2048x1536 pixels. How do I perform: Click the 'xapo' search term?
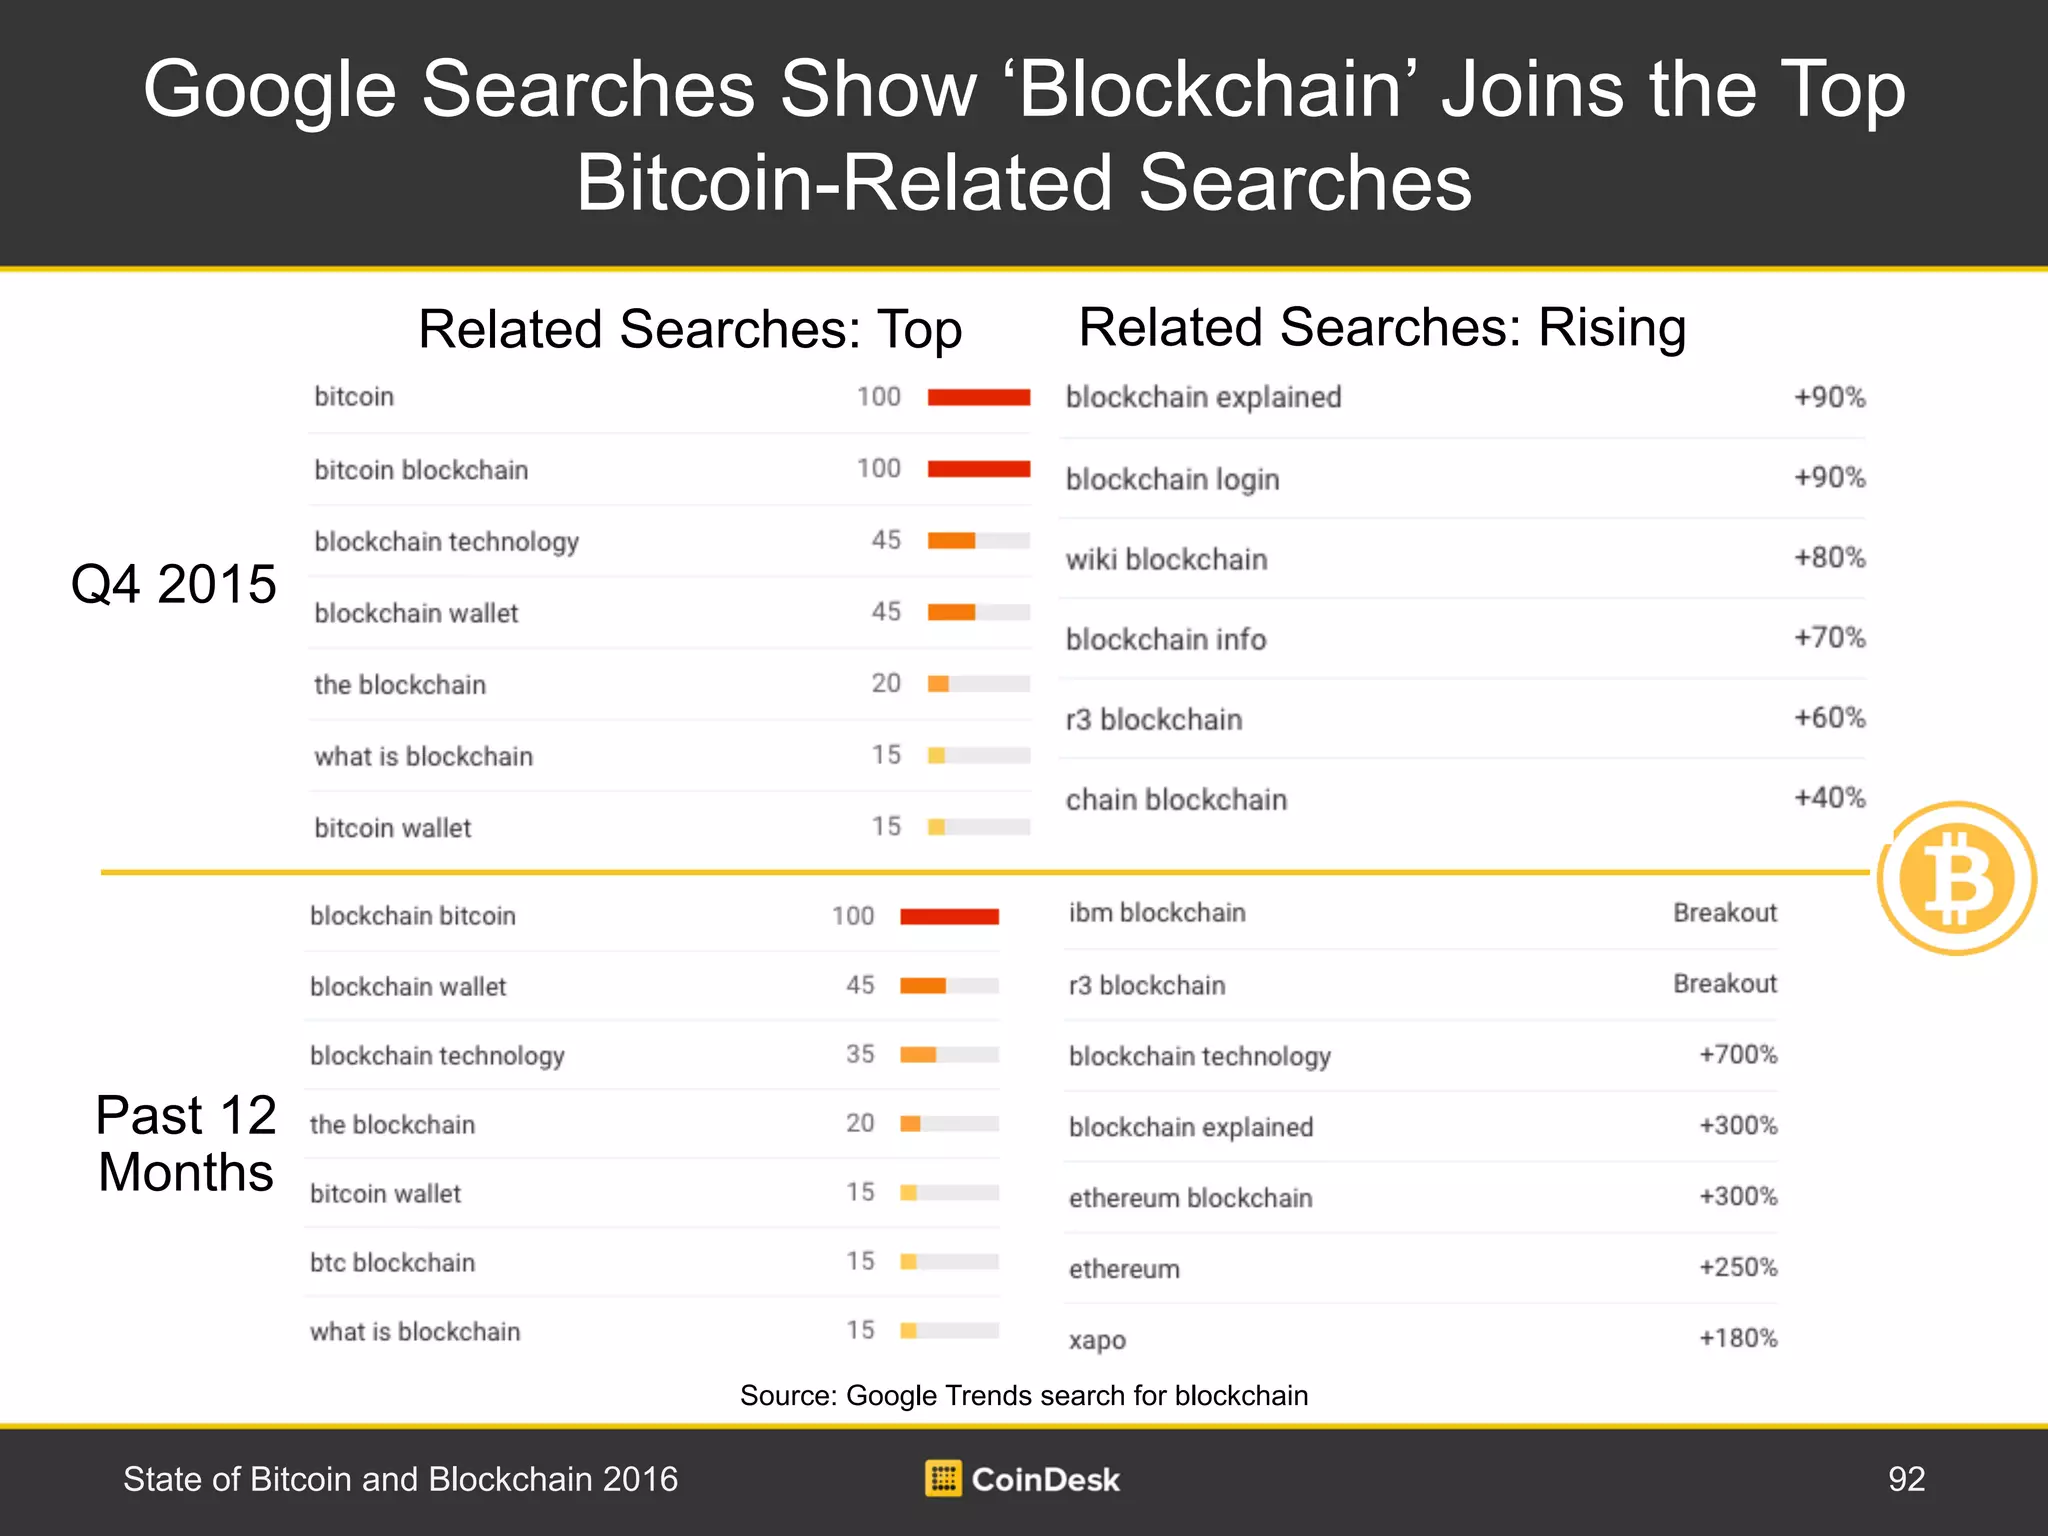pyautogui.click(x=1097, y=1341)
